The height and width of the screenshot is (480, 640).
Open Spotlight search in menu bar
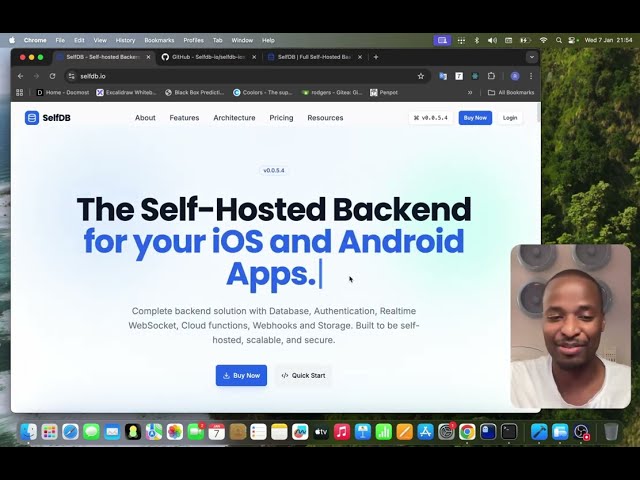pos(559,40)
